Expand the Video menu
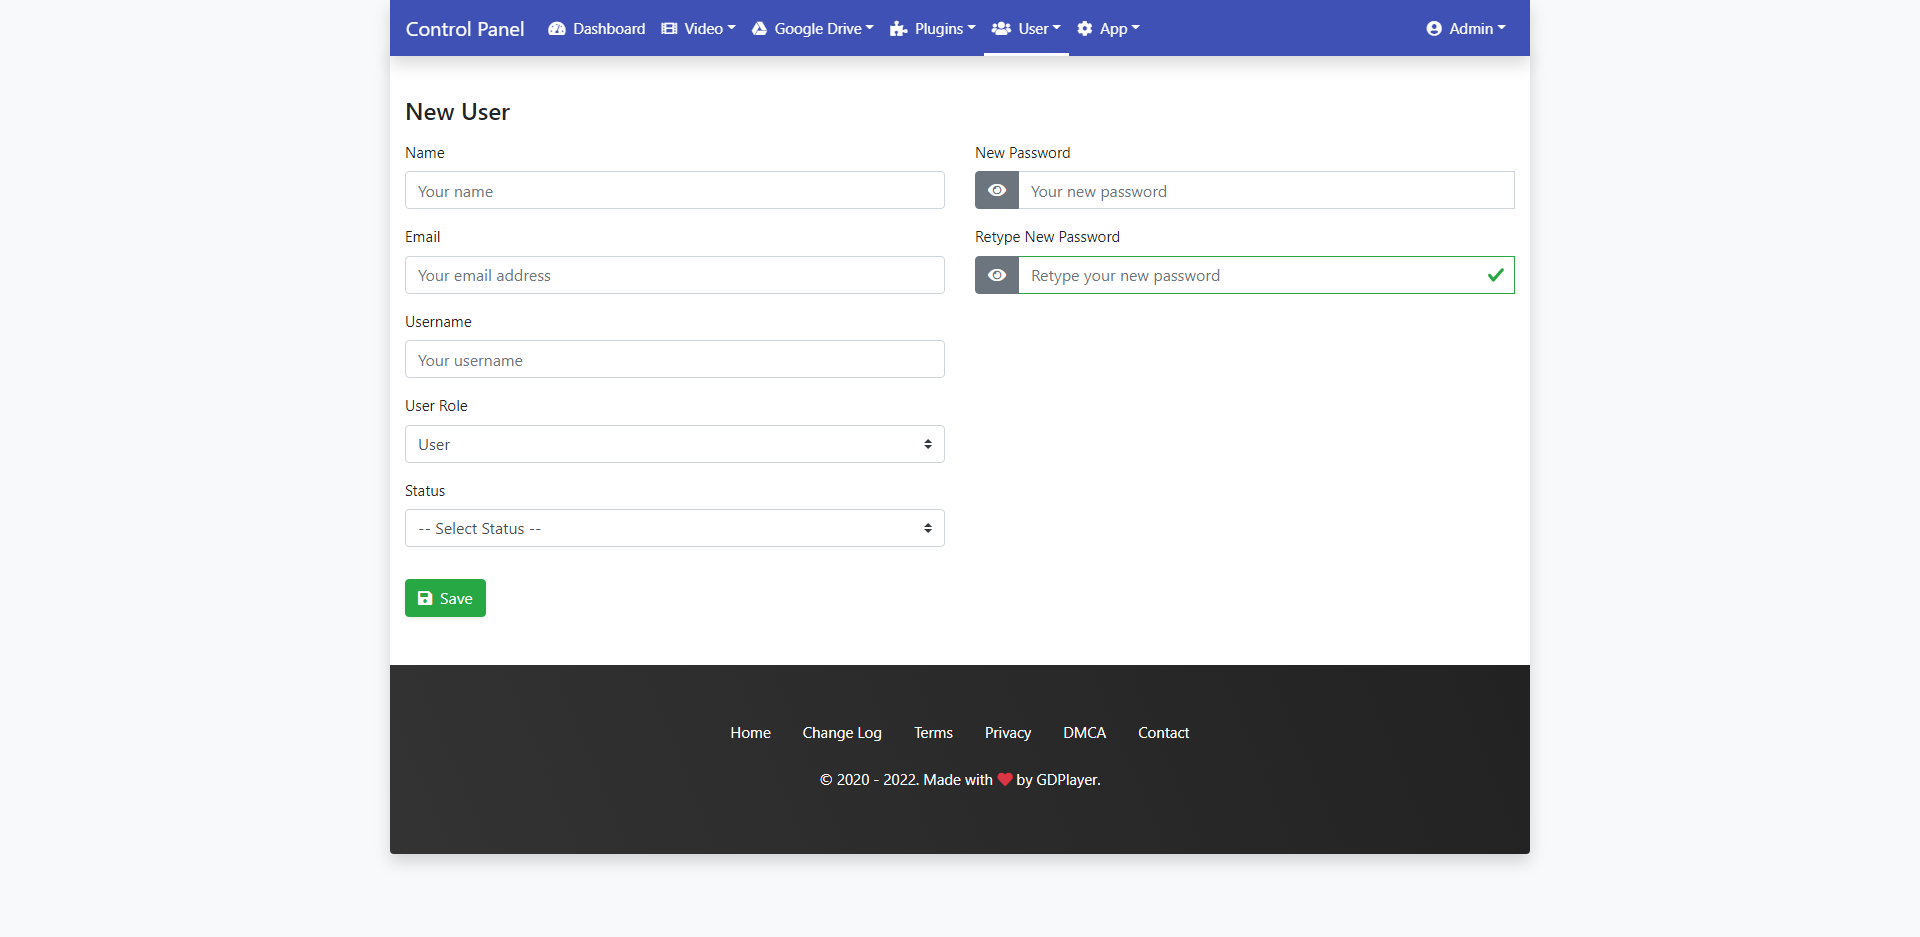 698,29
